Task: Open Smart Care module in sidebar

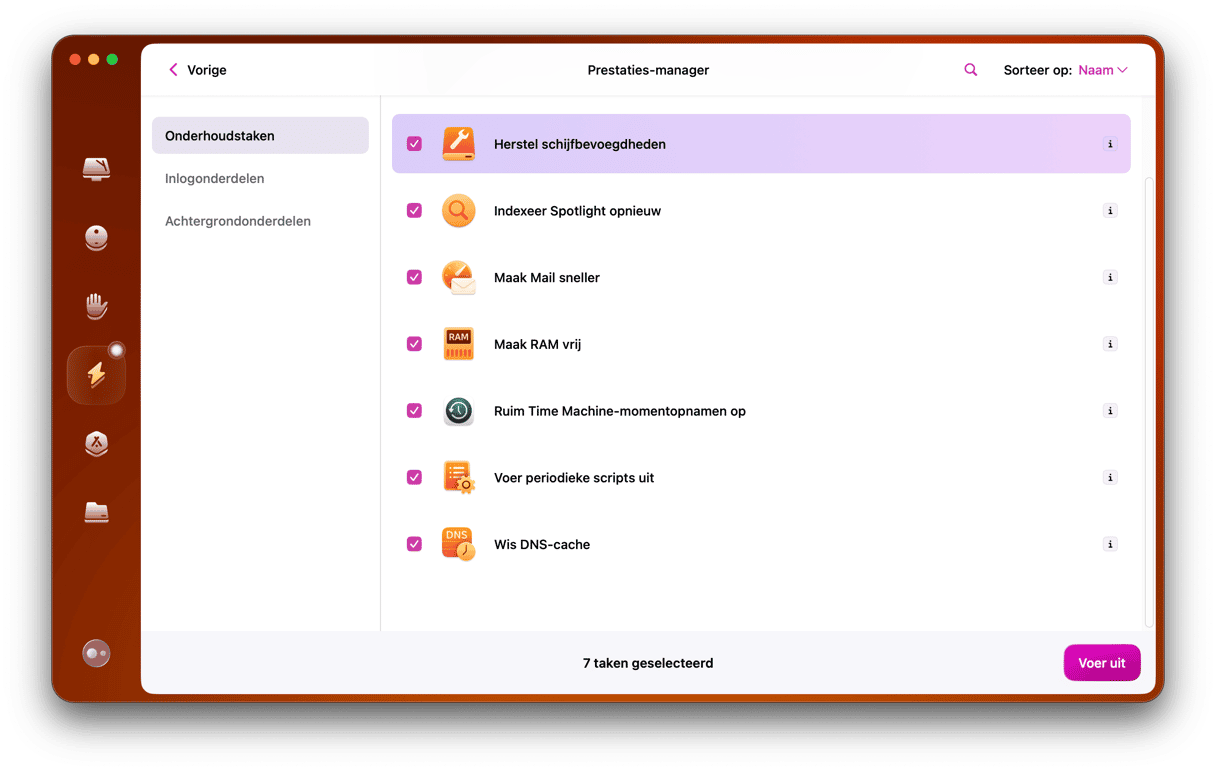Action: [96, 168]
